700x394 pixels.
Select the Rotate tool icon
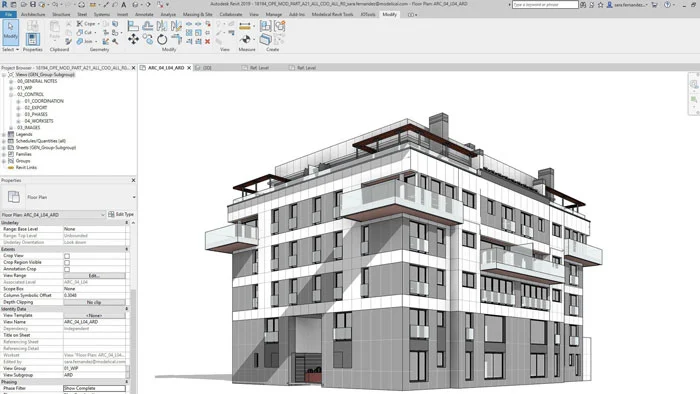pos(162,40)
